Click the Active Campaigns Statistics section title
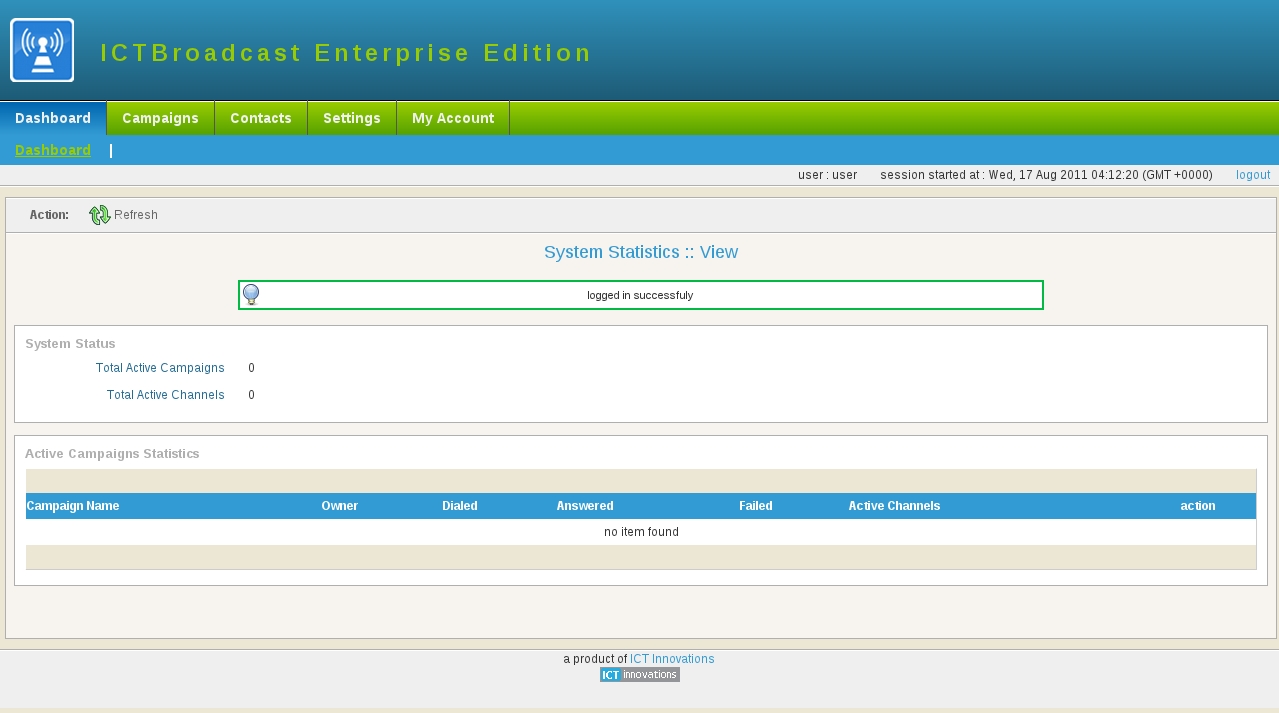Screen dimensions: 1279x713 pyautogui.click(x=112, y=454)
